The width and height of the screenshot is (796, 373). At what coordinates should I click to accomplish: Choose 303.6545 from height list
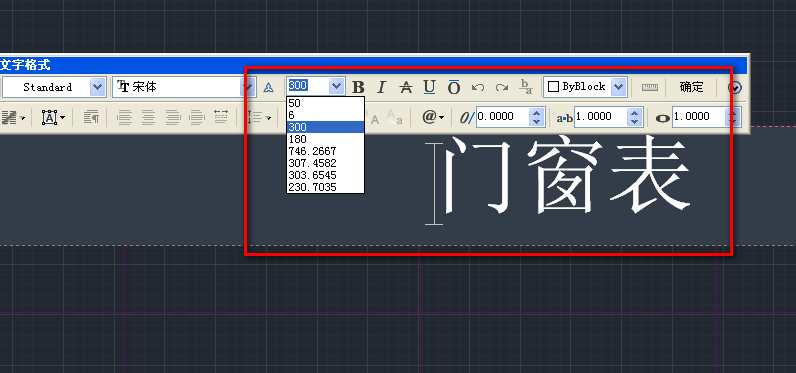click(x=325, y=175)
